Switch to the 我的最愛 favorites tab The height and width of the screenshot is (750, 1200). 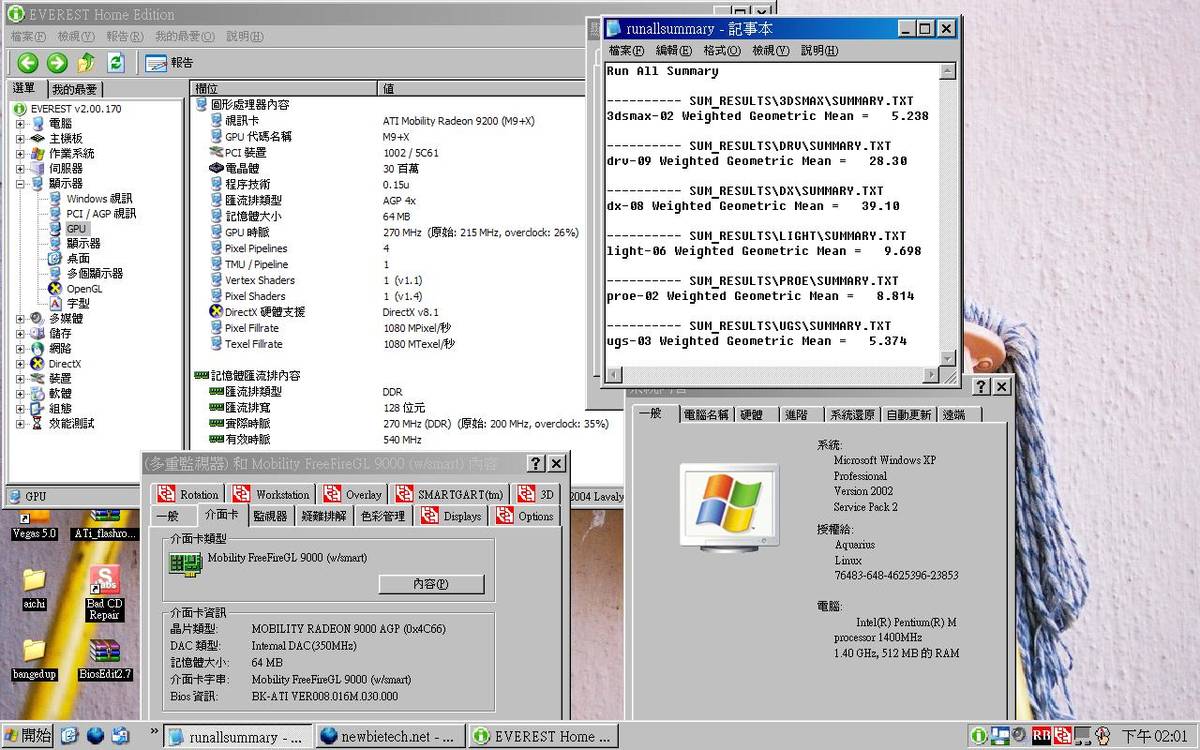[74, 89]
